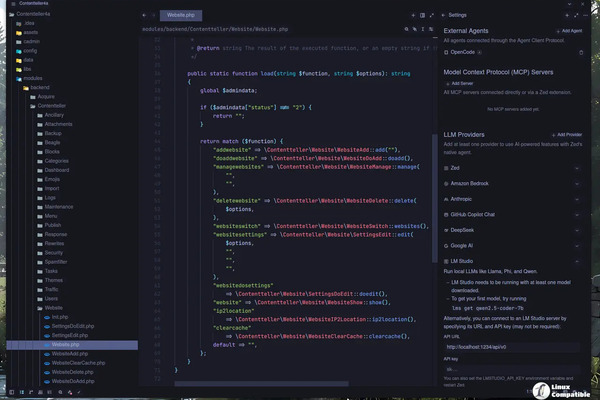The width and height of the screenshot is (600, 400).
Task: Click the breadcrumb path modules/backend/Contentteller/Website/Website.php
Action: (x=215, y=29)
